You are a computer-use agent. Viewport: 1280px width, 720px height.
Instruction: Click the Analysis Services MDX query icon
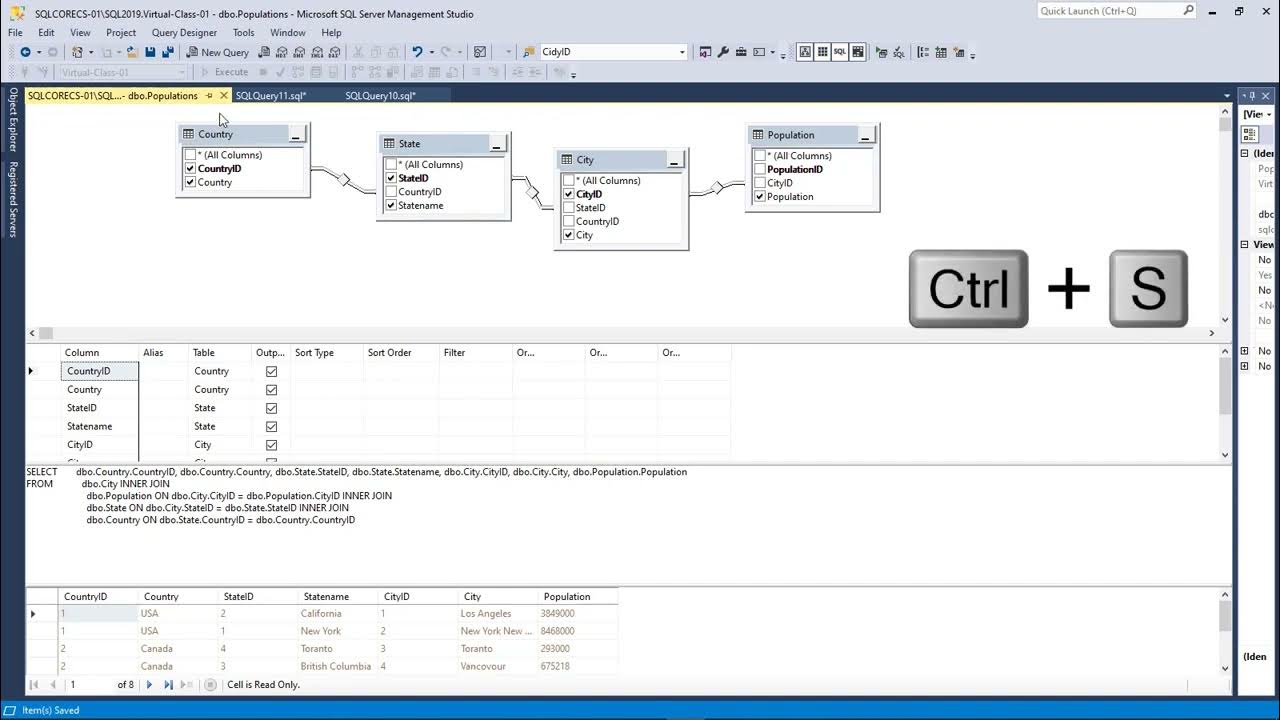(281, 52)
